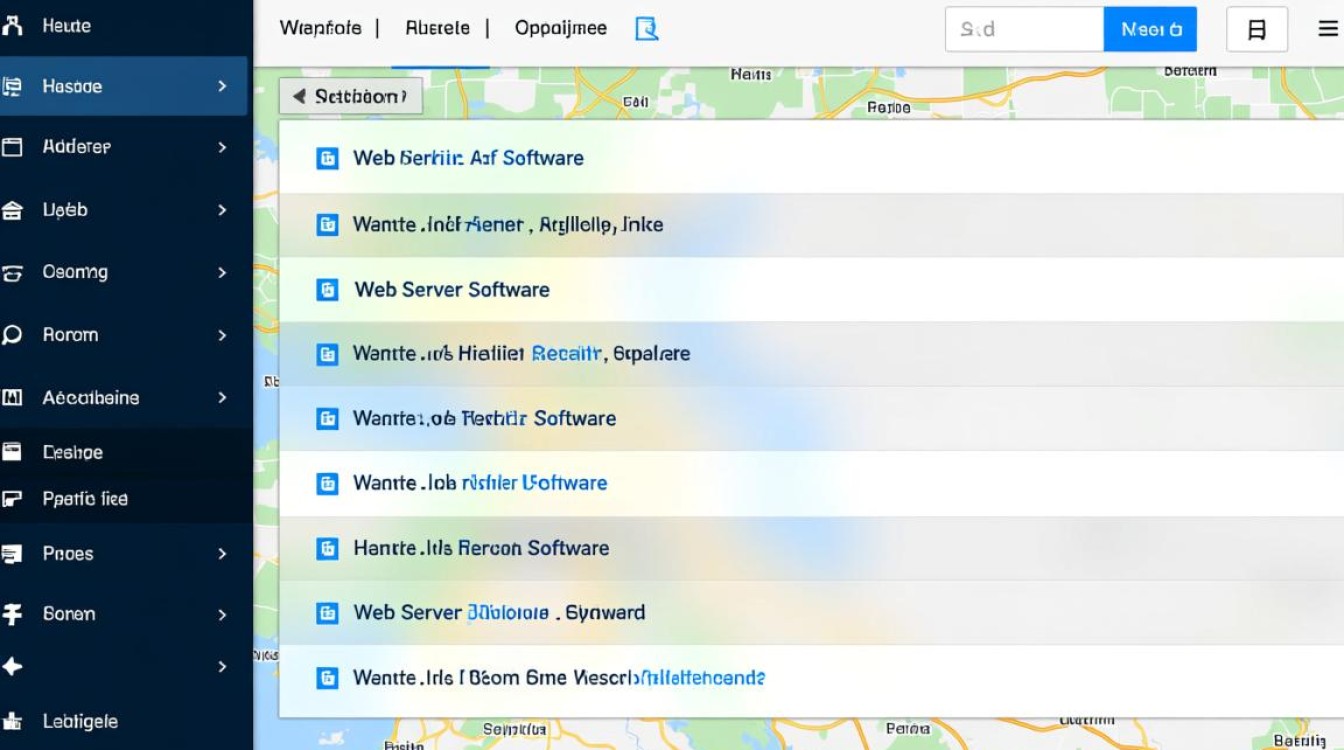Click the hamburger menu icon at top right
Screen dimensions: 1344x750
tap(1327, 29)
